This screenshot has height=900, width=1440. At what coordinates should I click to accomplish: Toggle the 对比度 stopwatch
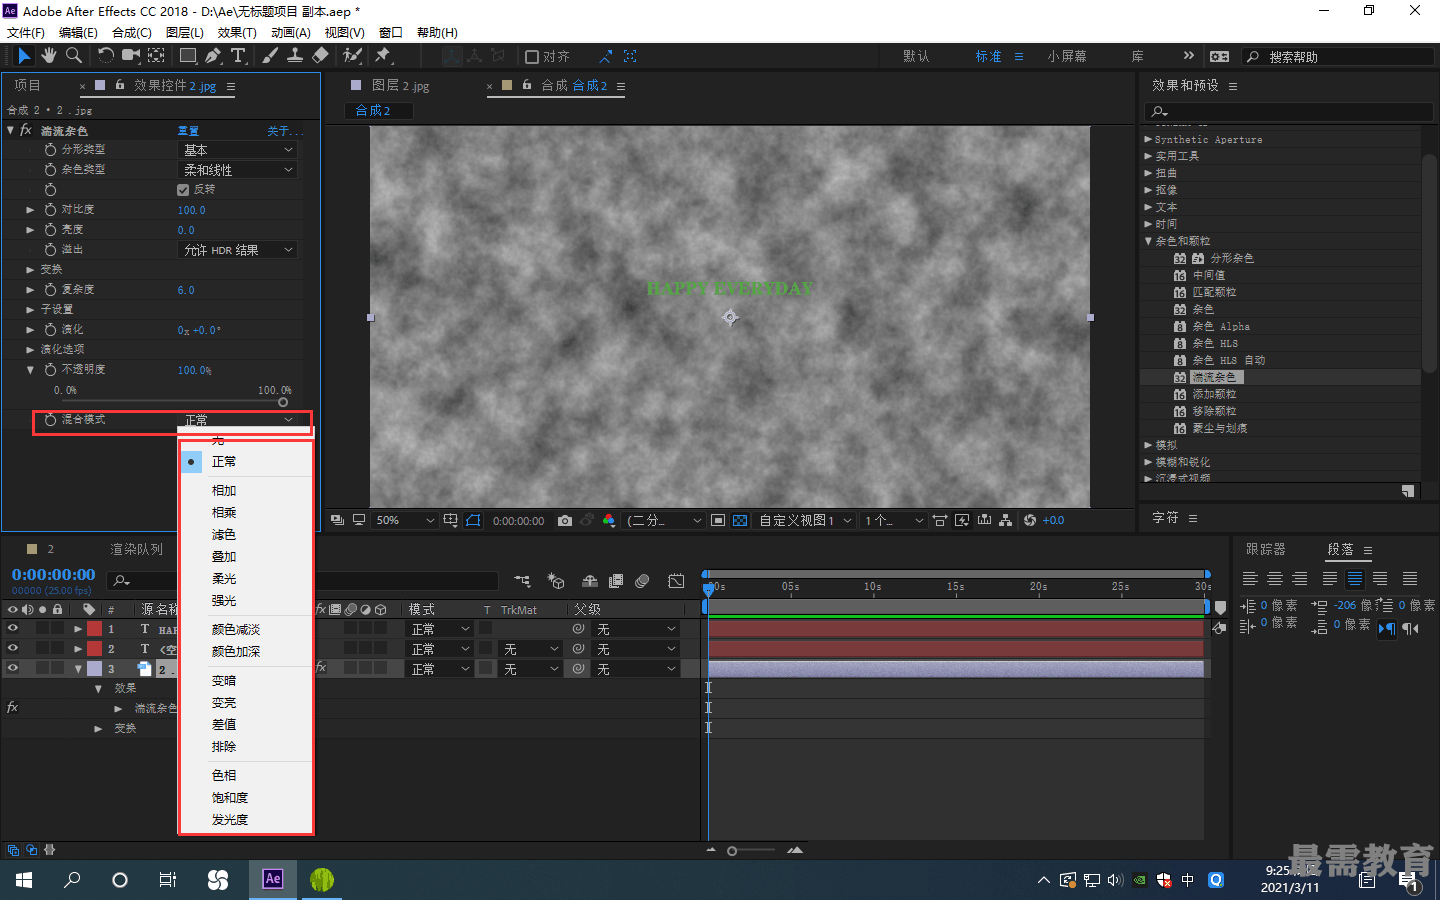pyautogui.click(x=50, y=210)
